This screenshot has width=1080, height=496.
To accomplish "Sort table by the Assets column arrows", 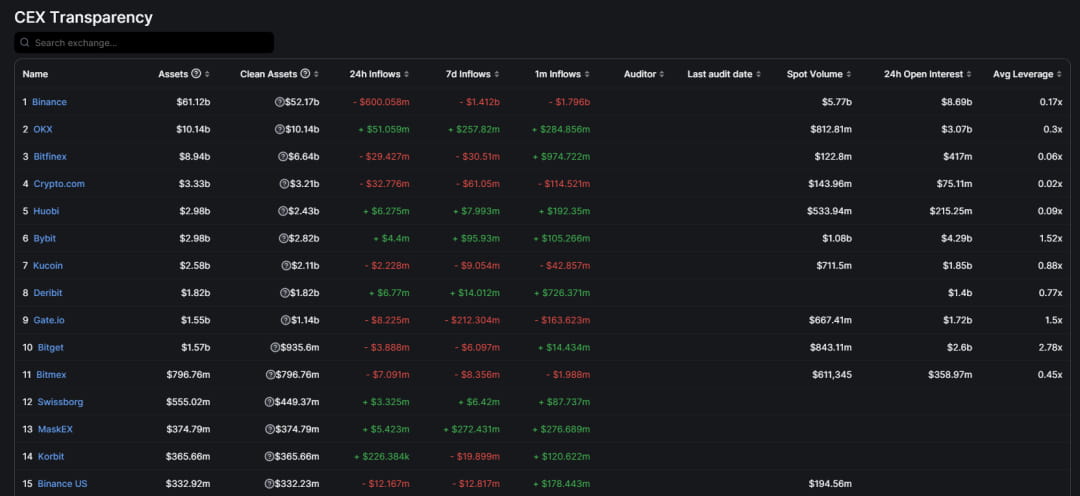I will tap(207, 74).
